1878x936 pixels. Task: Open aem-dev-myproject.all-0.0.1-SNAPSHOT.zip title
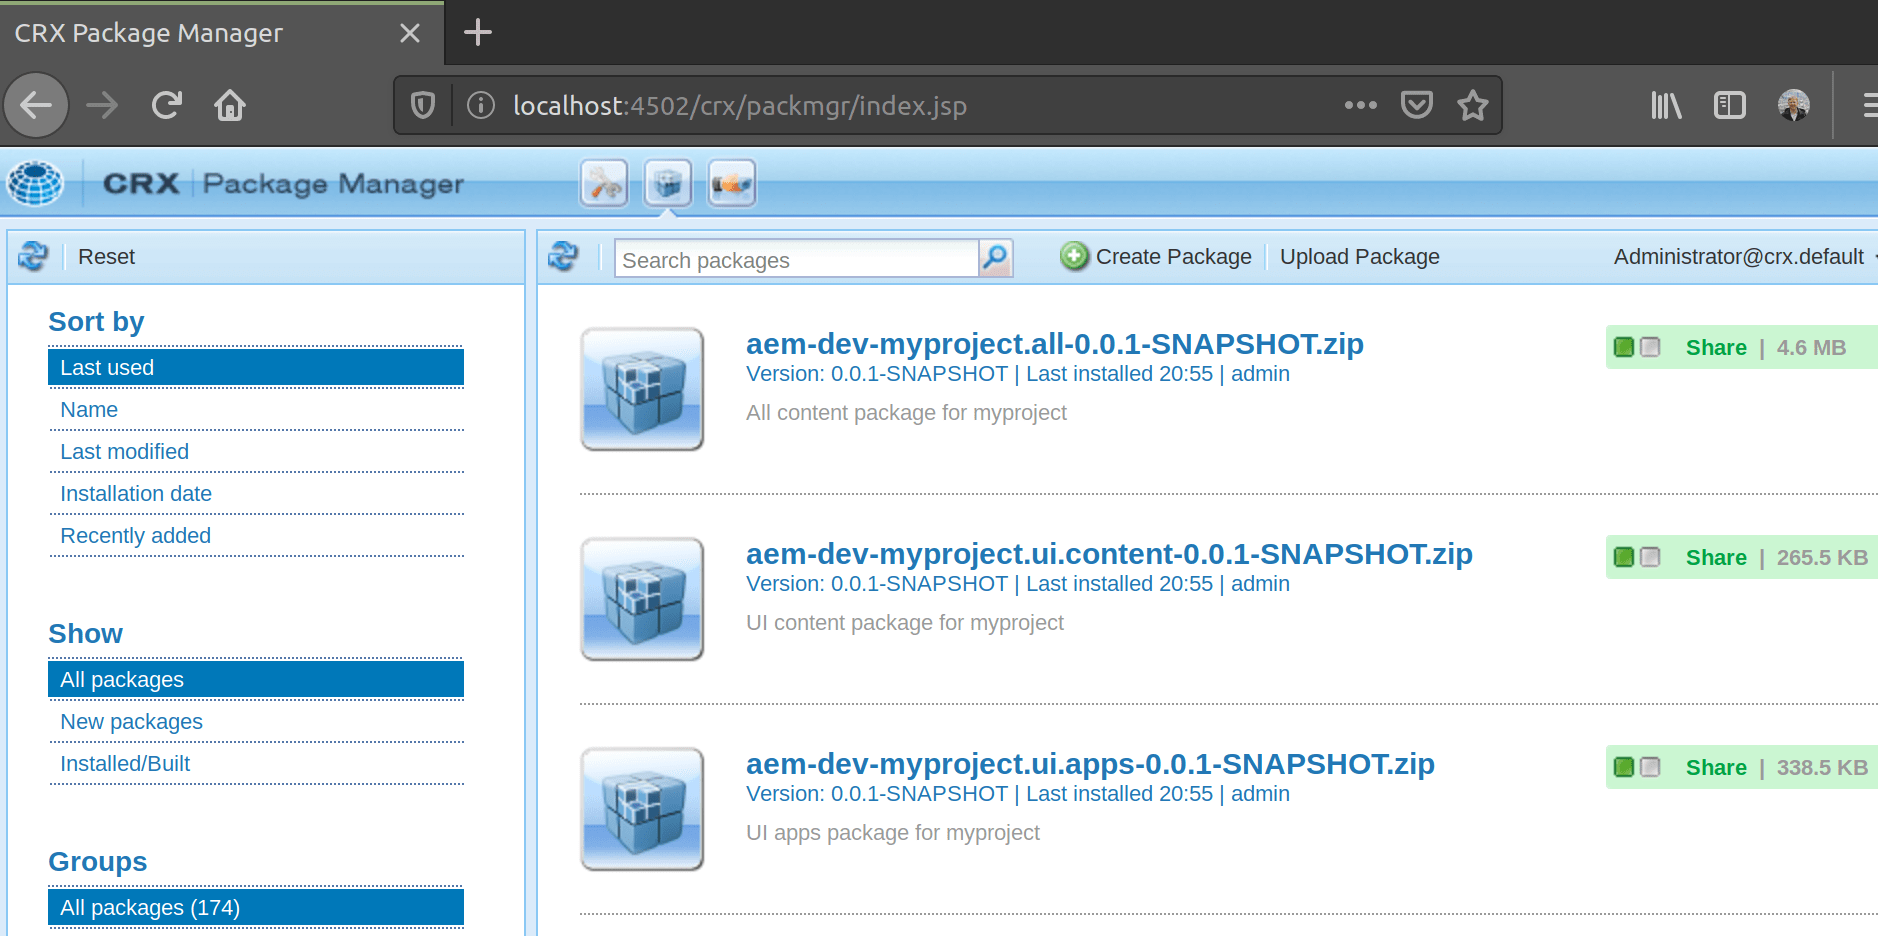[1055, 343]
